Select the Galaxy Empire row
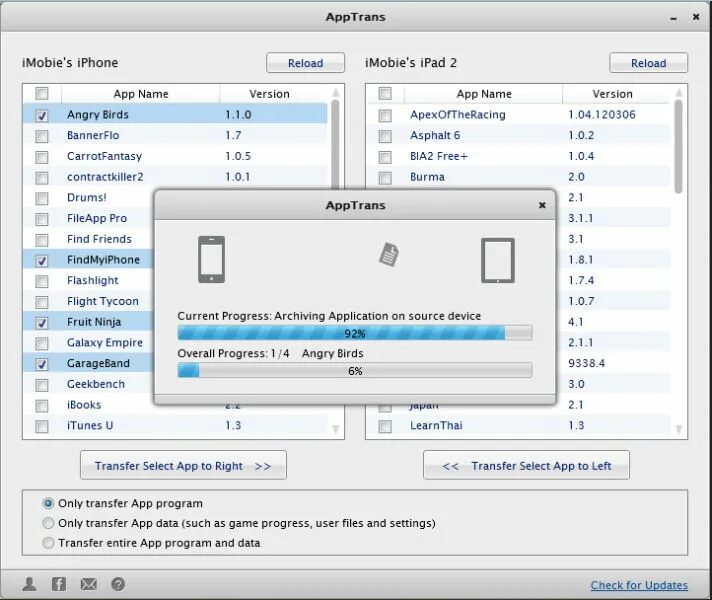The width and height of the screenshot is (712, 600). [x=89, y=343]
